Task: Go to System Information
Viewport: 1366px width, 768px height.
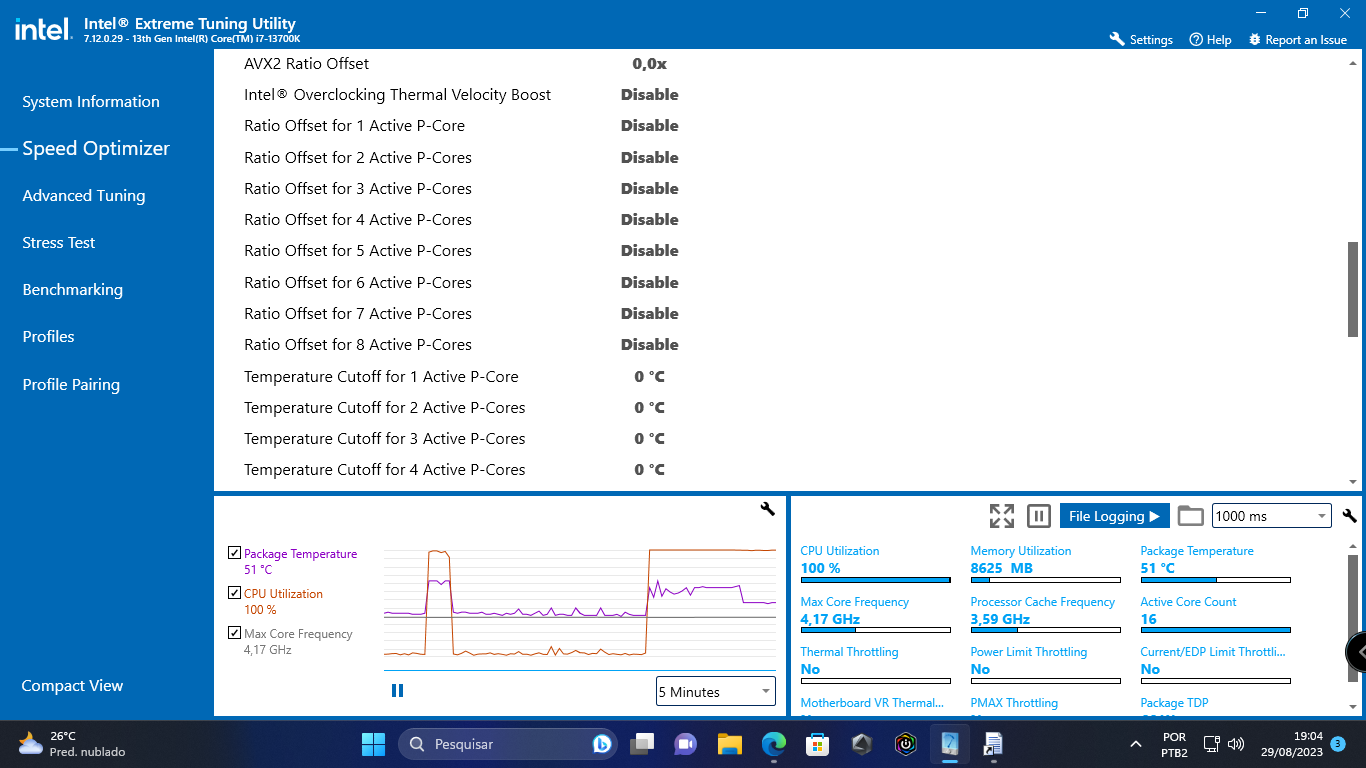Action: (91, 101)
